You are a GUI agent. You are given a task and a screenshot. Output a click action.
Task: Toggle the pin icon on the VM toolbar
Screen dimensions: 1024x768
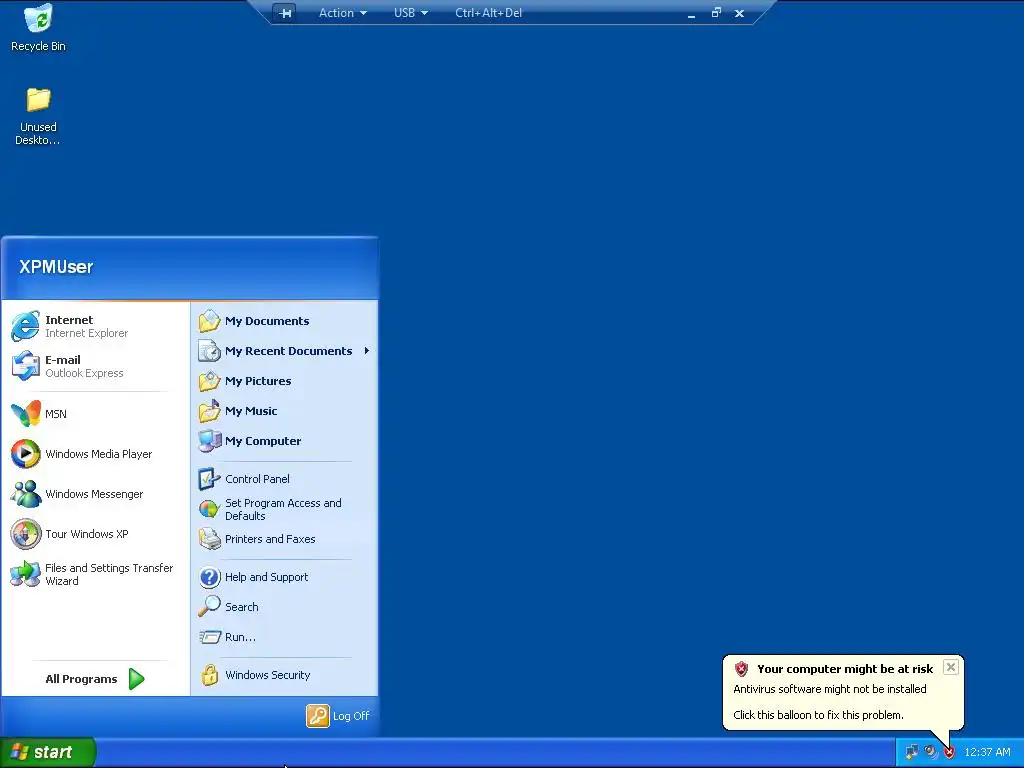click(285, 13)
